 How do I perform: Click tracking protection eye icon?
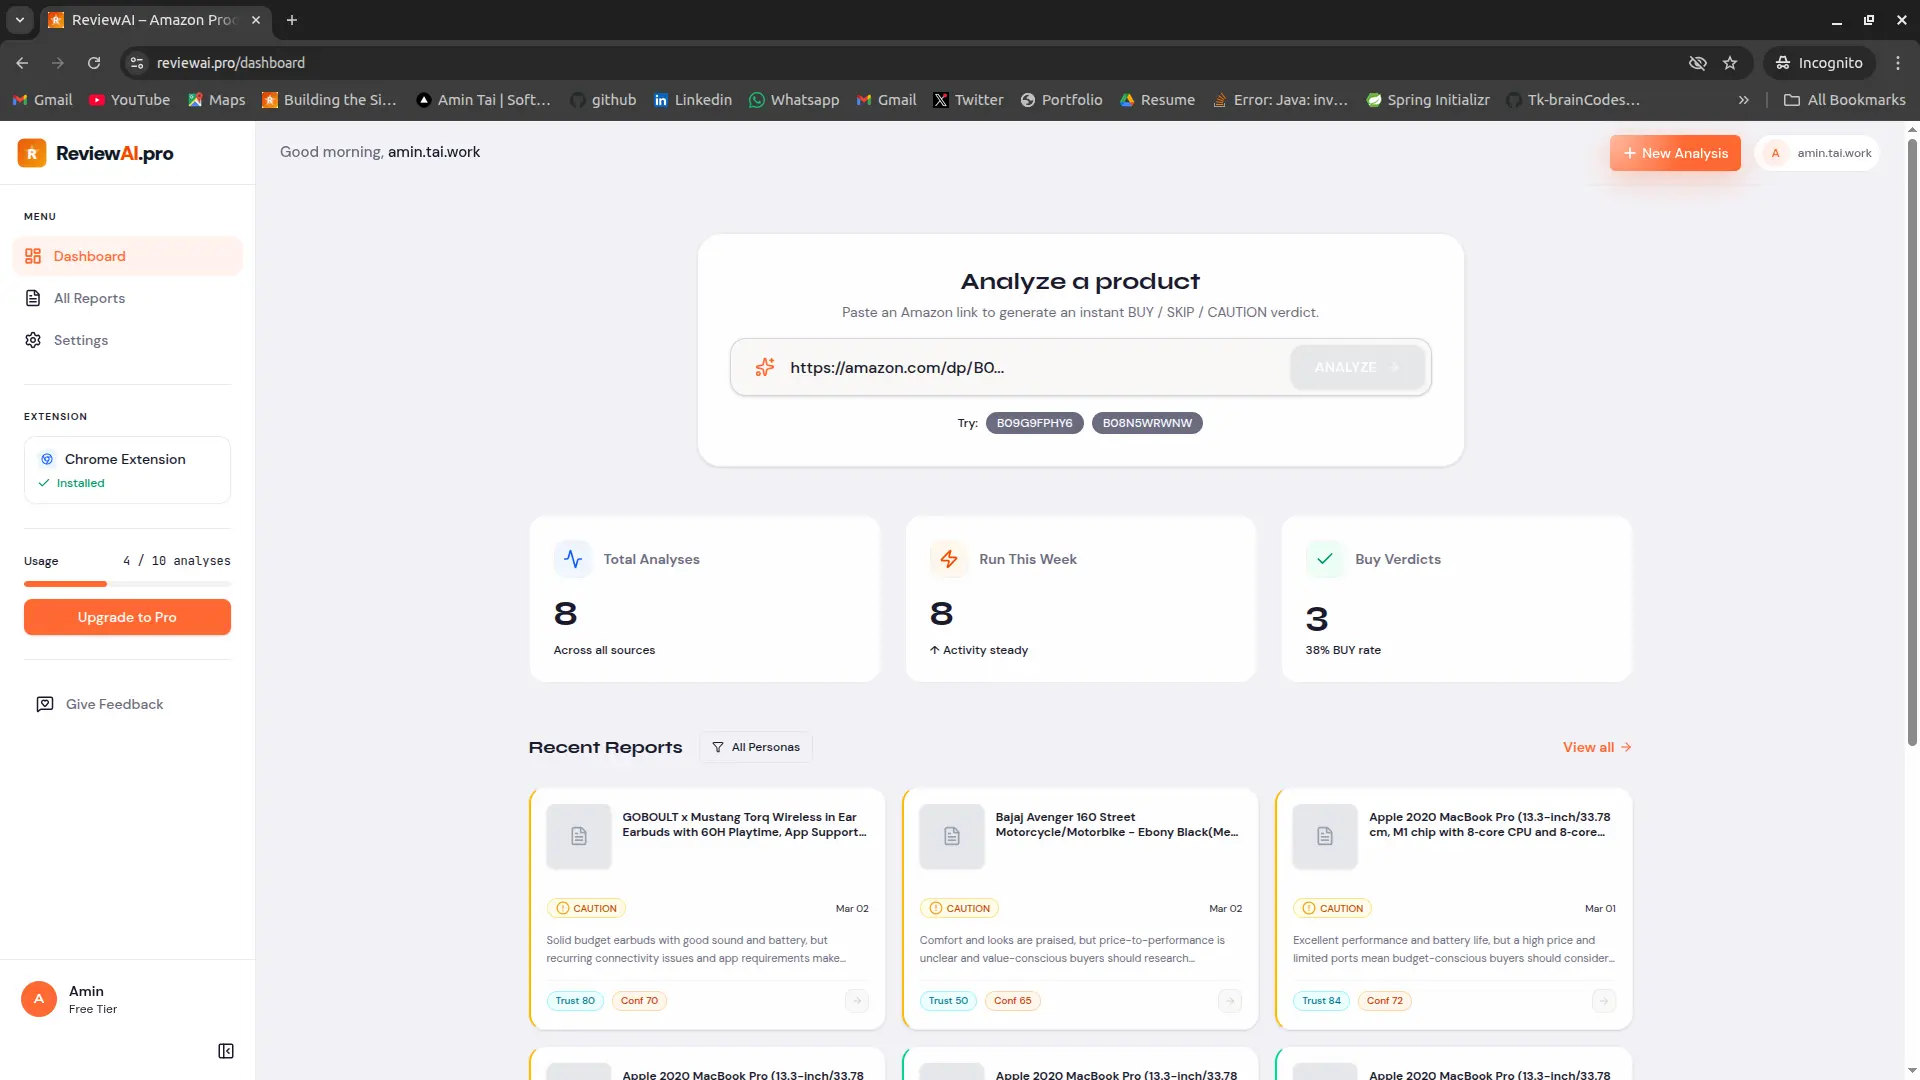tap(1698, 62)
